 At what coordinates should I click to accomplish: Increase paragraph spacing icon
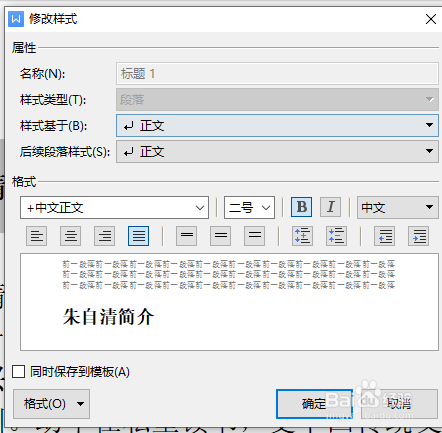click(x=302, y=236)
